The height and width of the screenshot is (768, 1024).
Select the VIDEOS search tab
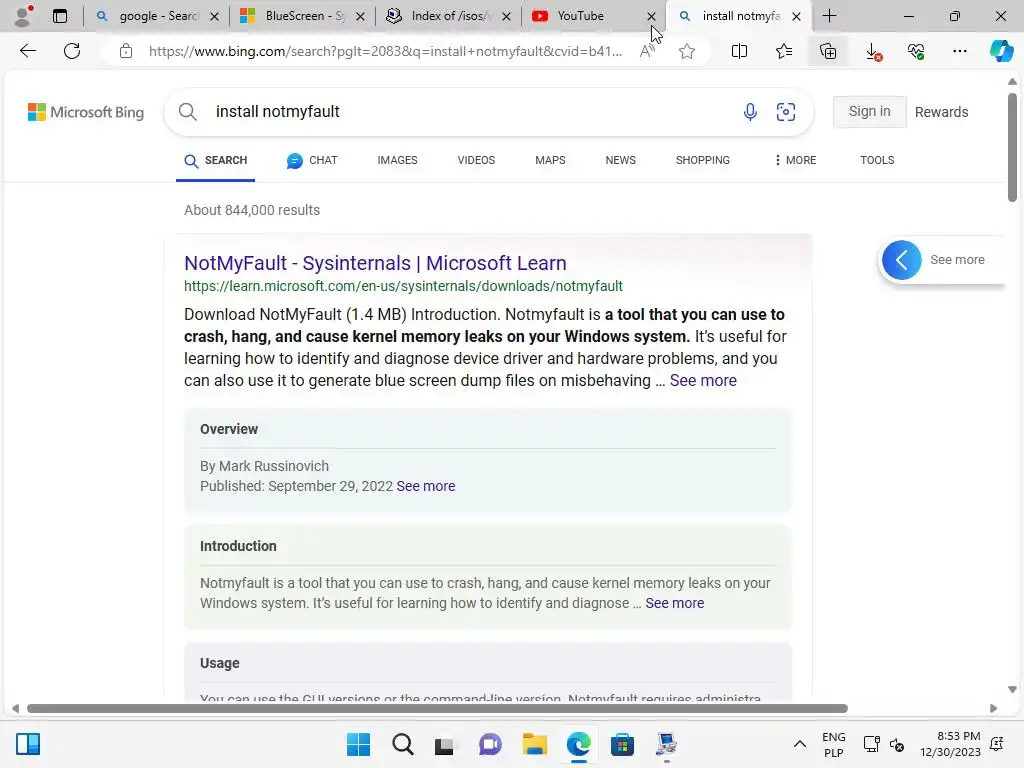(x=476, y=160)
